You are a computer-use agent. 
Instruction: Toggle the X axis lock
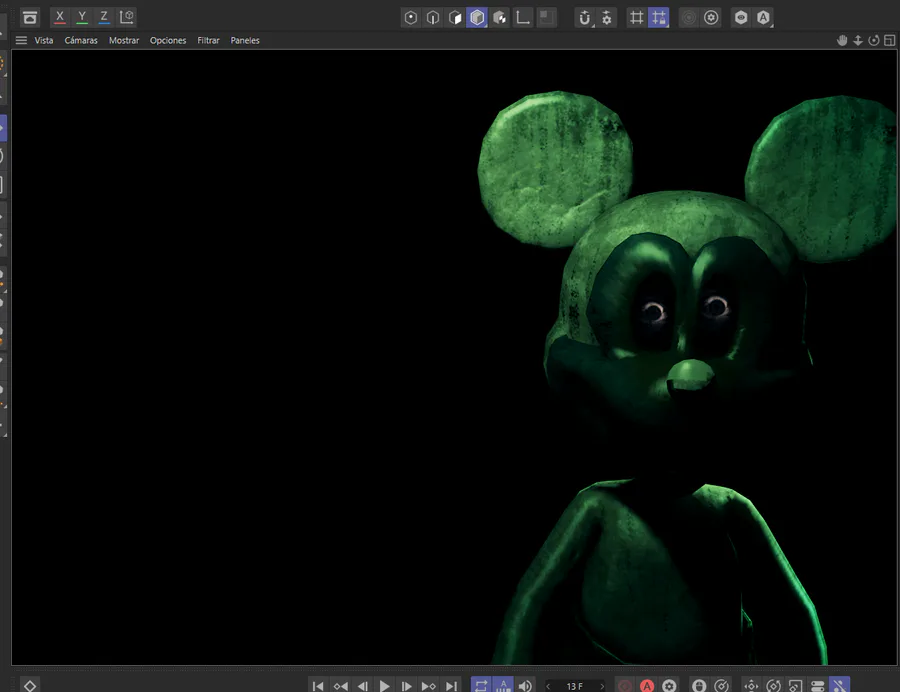click(x=60, y=17)
